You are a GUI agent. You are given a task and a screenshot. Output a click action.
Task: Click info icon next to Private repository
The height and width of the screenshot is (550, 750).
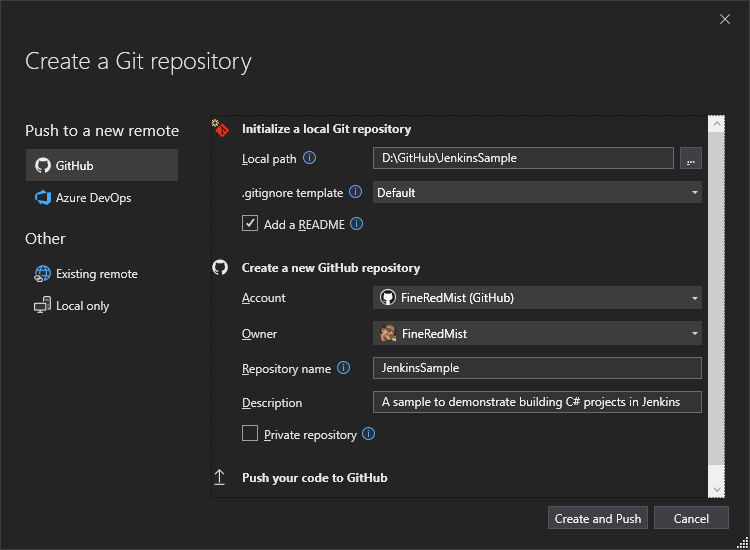368,433
